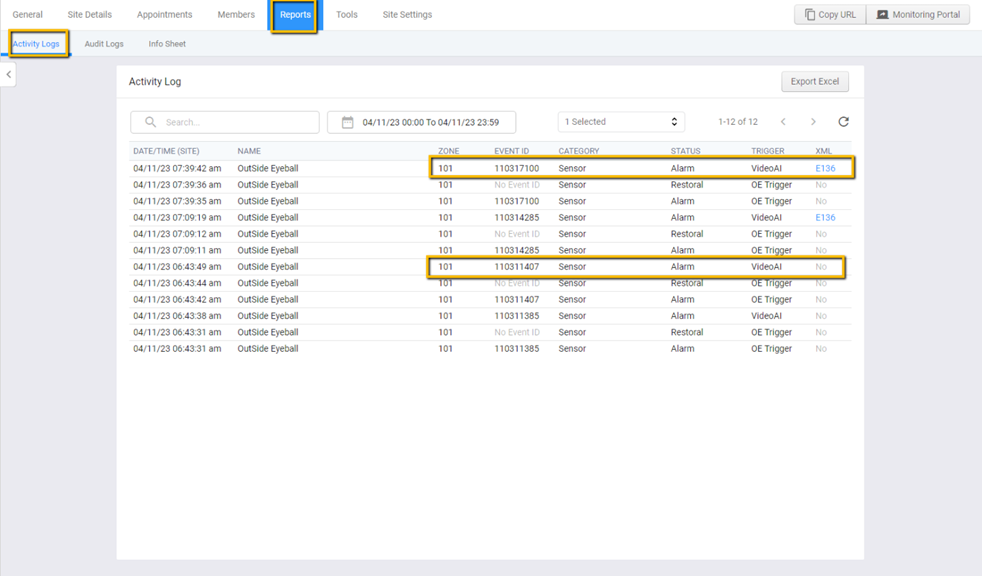The height and width of the screenshot is (576, 982).
Task: Click the date range field 04/11/23
Action: pos(421,122)
